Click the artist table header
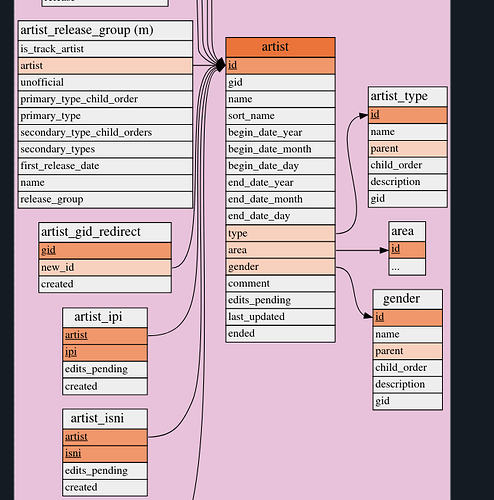The width and height of the screenshot is (494, 500). tap(280, 47)
